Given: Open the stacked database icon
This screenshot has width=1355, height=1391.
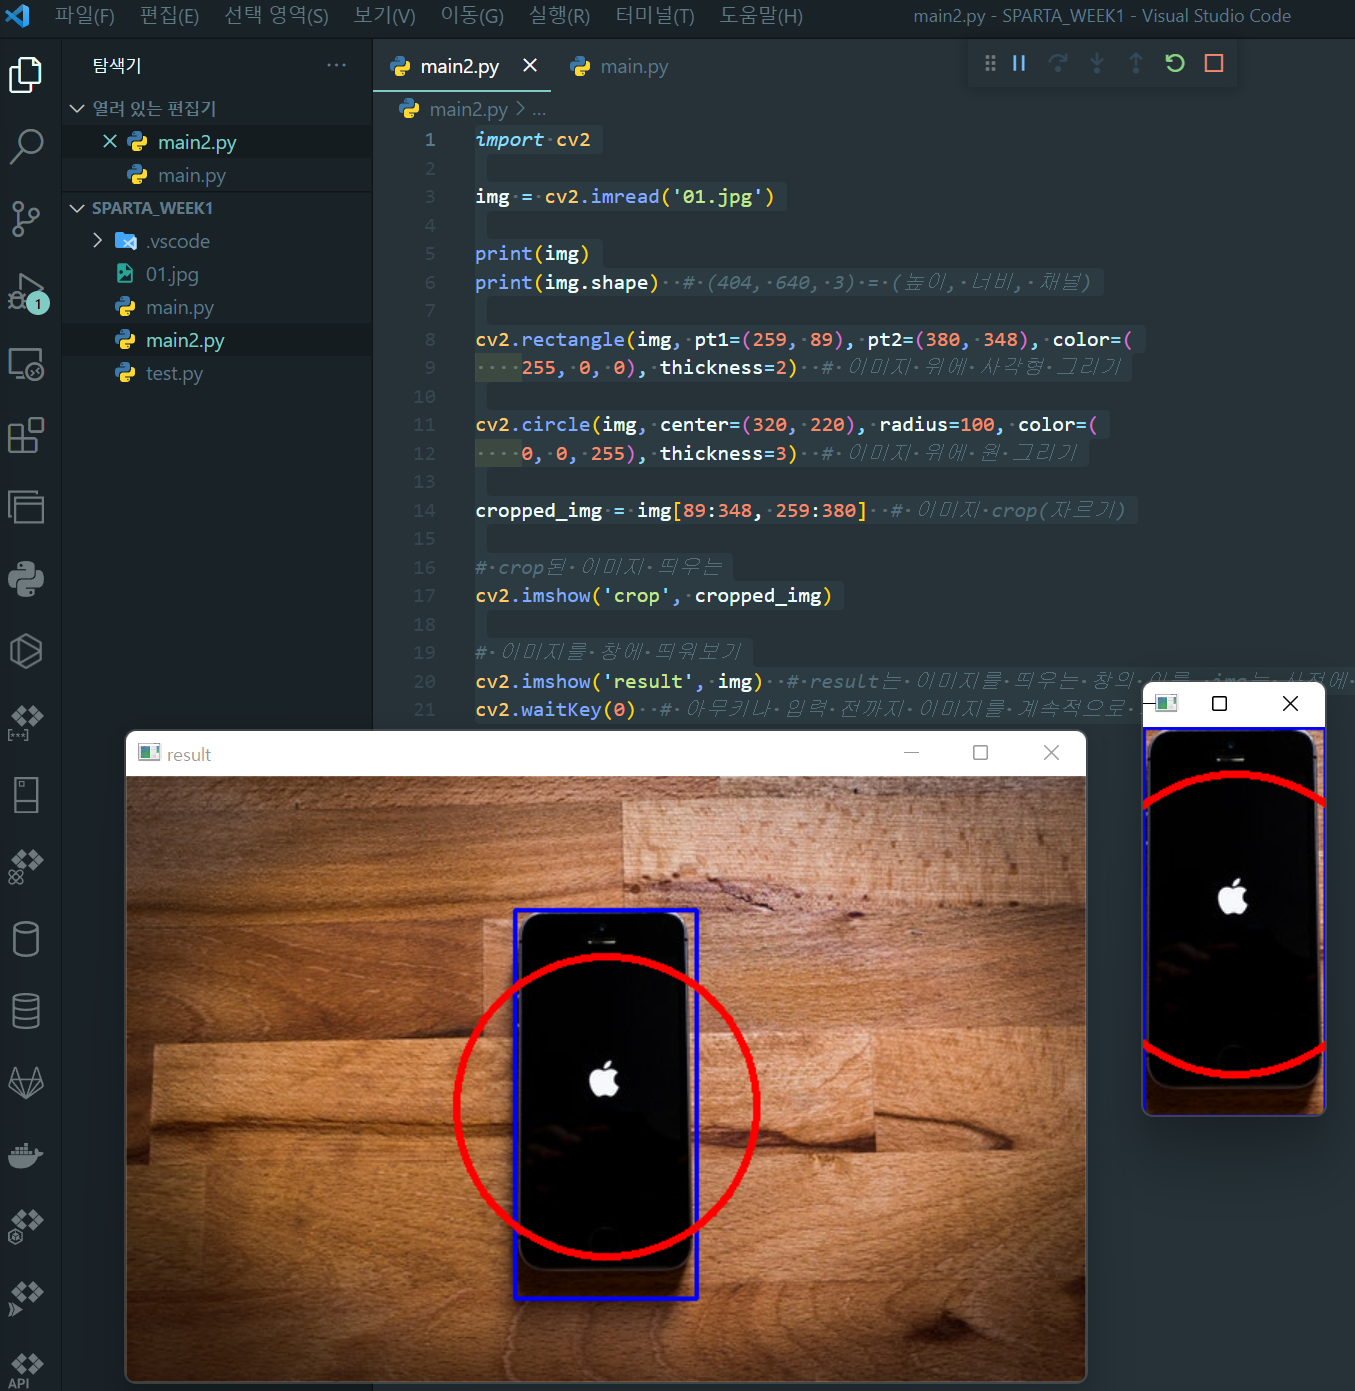Looking at the screenshot, I should click(x=26, y=1011).
